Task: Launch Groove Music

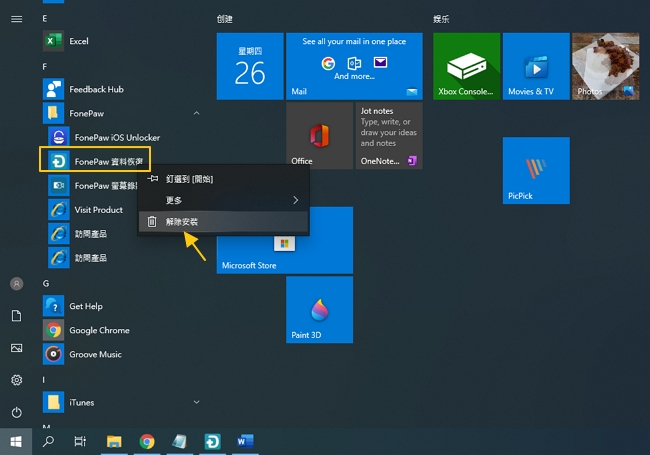Action: [120, 354]
